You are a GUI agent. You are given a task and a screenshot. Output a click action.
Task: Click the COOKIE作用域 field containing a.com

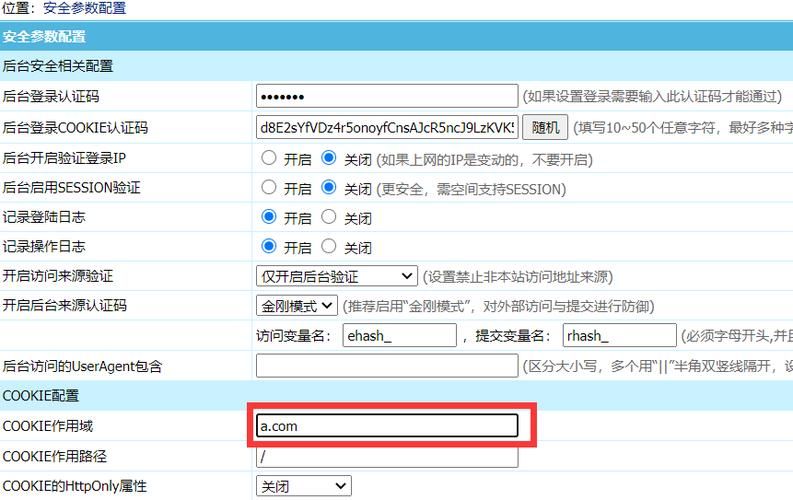click(387, 426)
